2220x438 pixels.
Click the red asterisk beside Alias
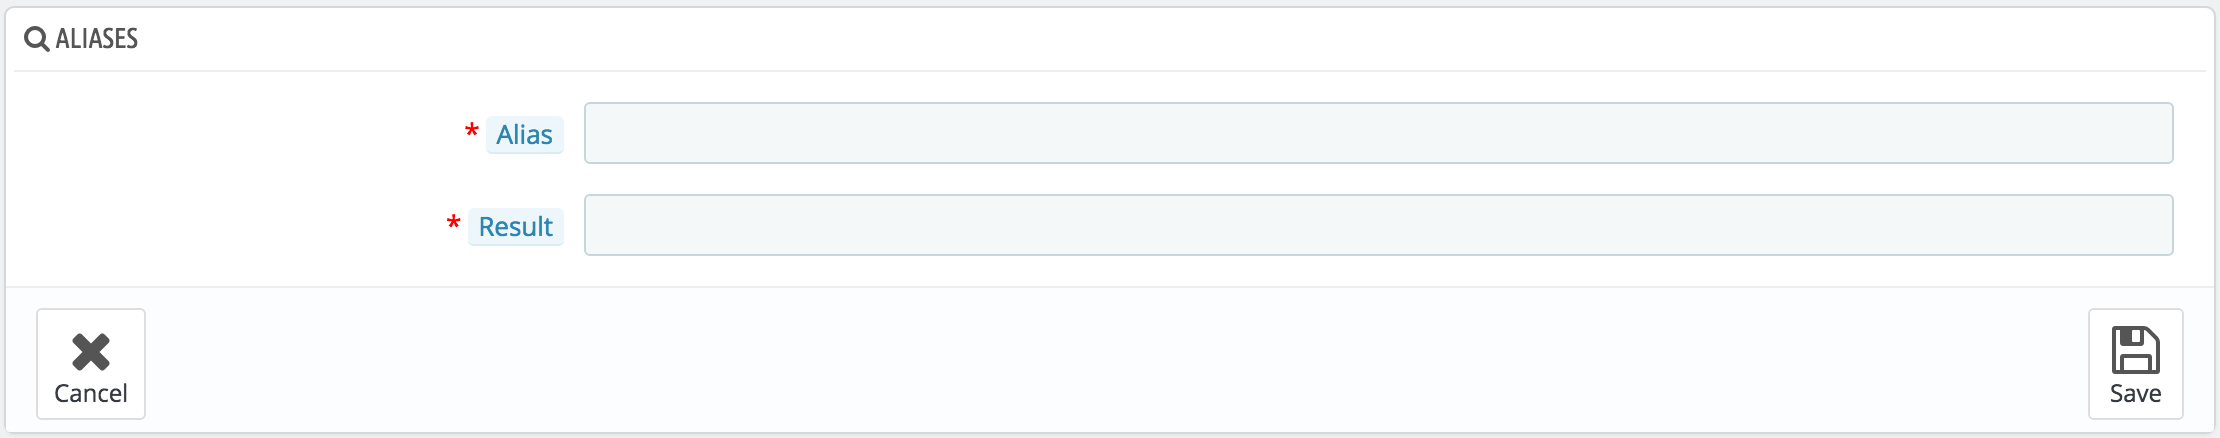pyautogui.click(x=472, y=131)
